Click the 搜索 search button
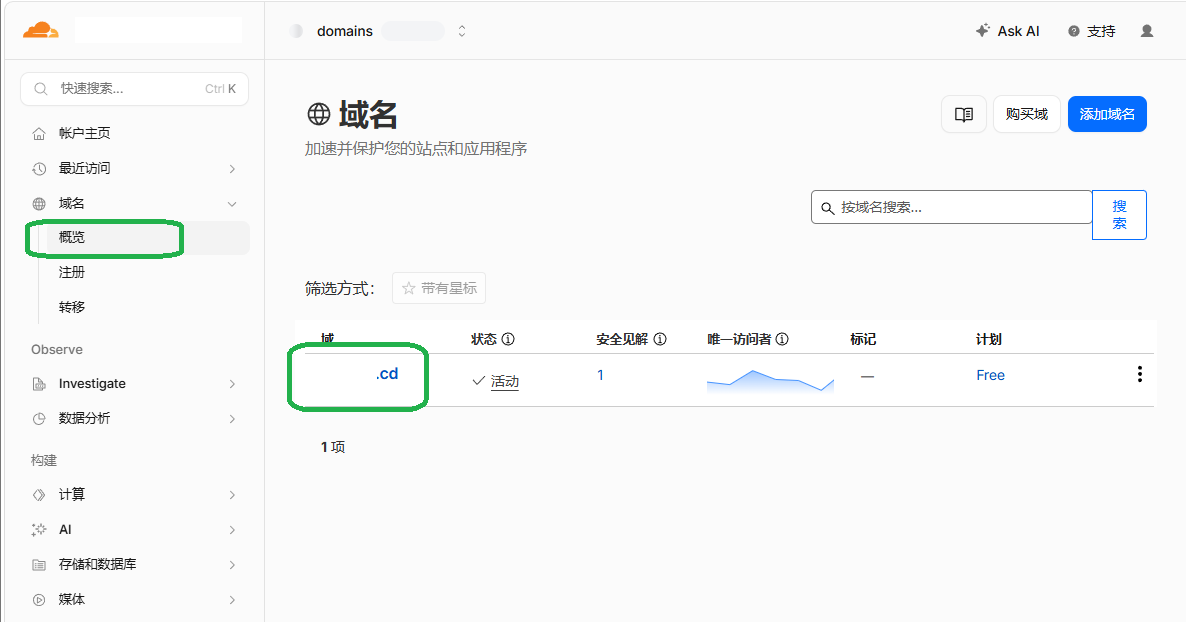 tap(1119, 215)
